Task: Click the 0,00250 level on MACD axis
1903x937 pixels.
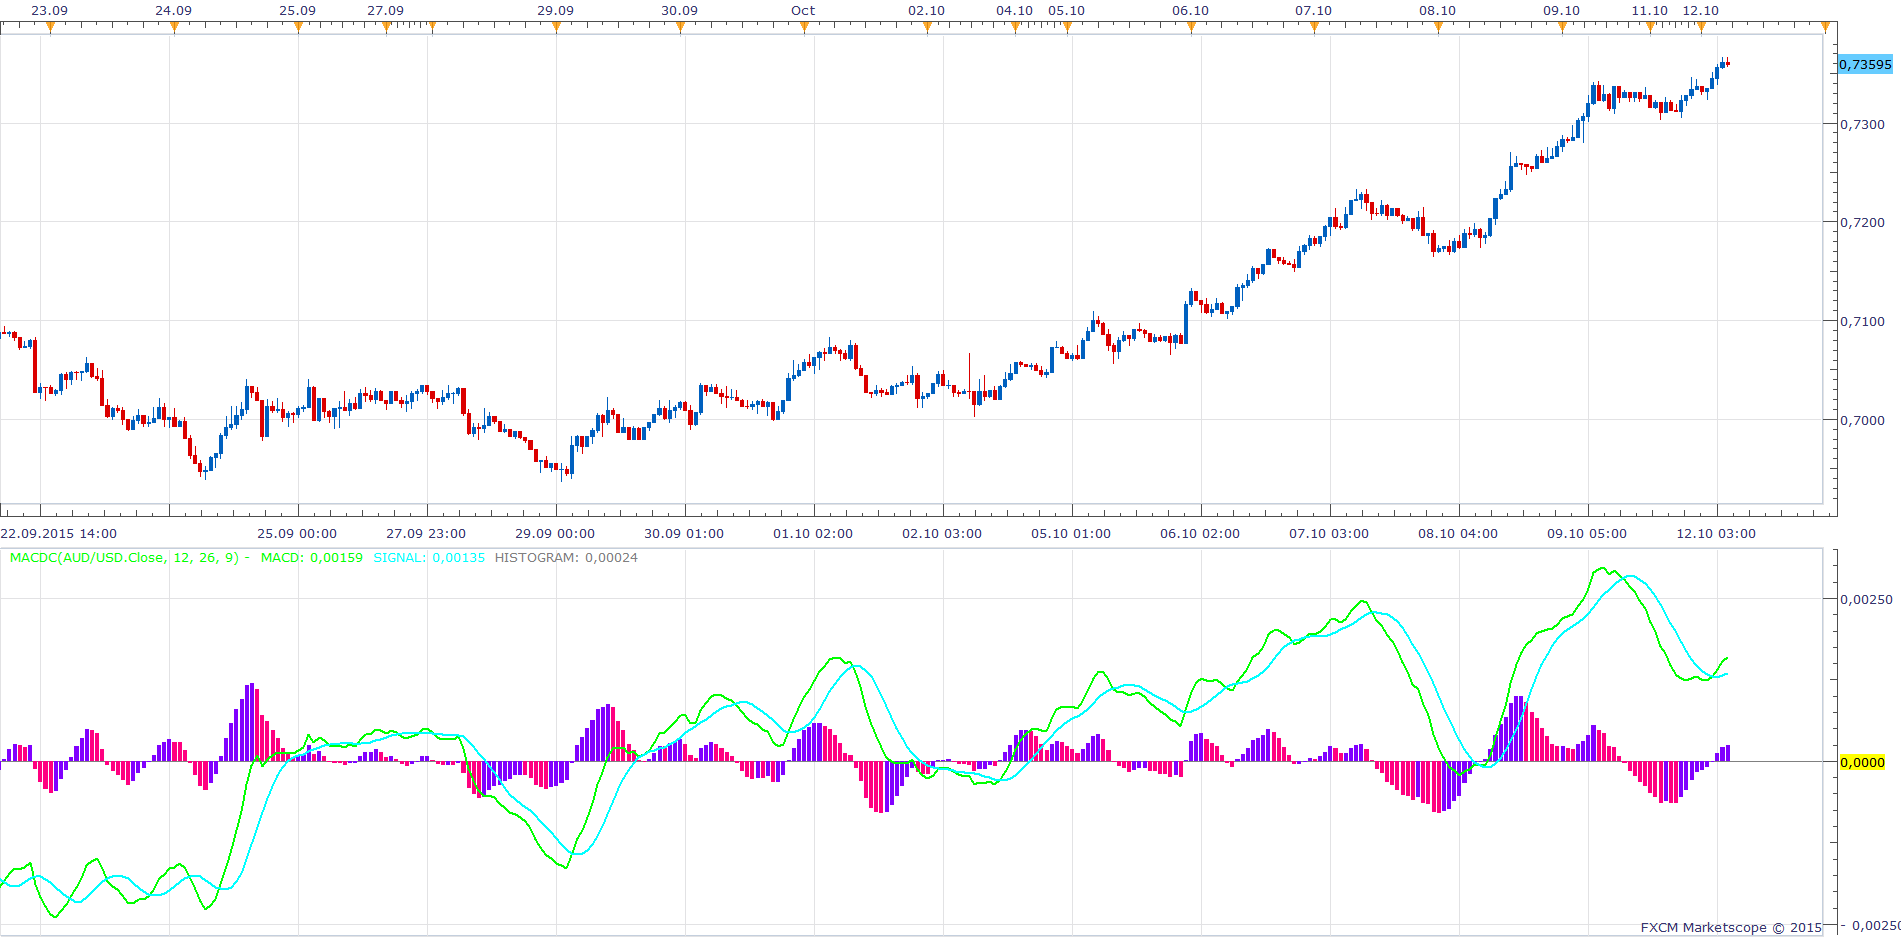Action: pos(1866,599)
